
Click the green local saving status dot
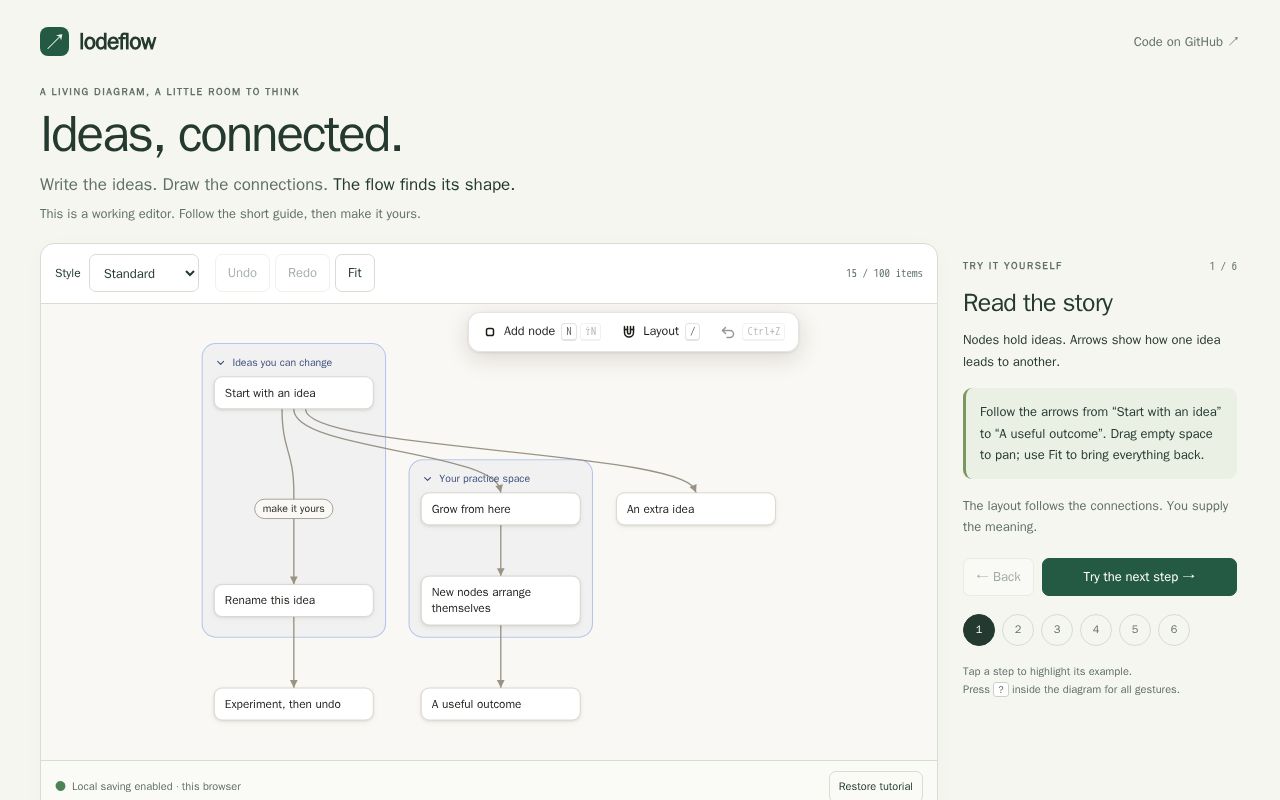click(x=60, y=786)
